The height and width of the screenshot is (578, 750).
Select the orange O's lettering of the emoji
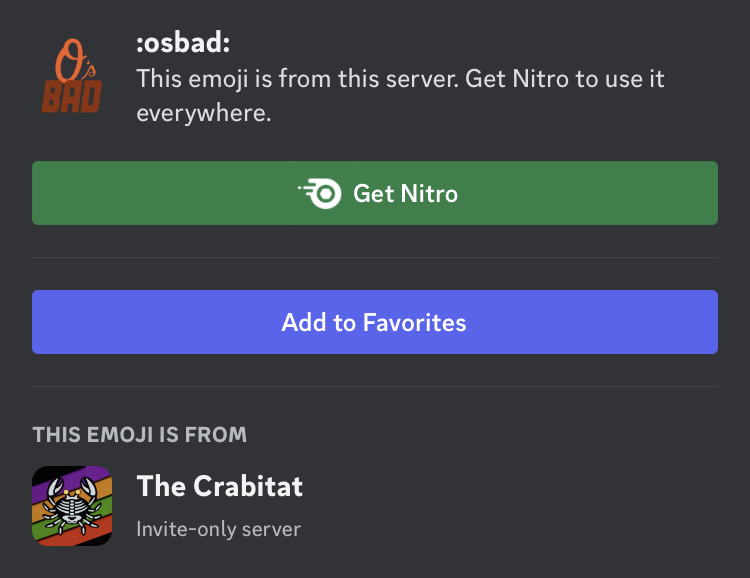coord(75,59)
